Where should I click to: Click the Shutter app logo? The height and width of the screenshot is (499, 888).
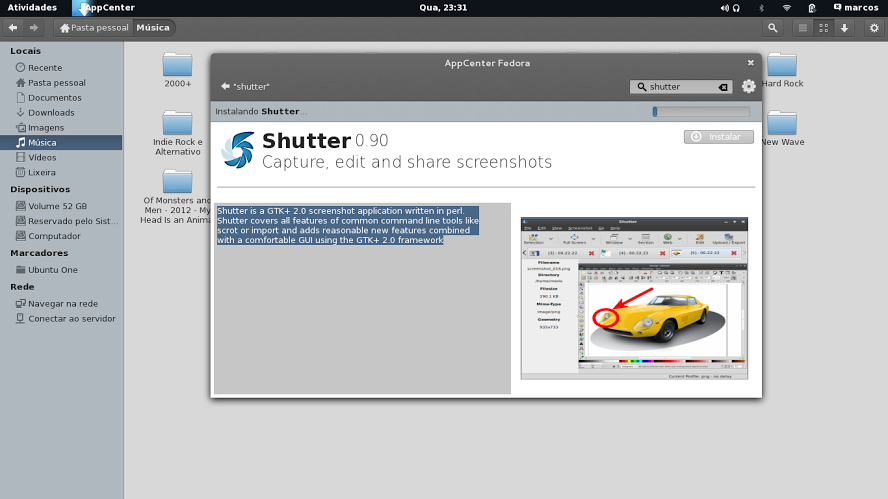pyautogui.click(x=237, y=150)
